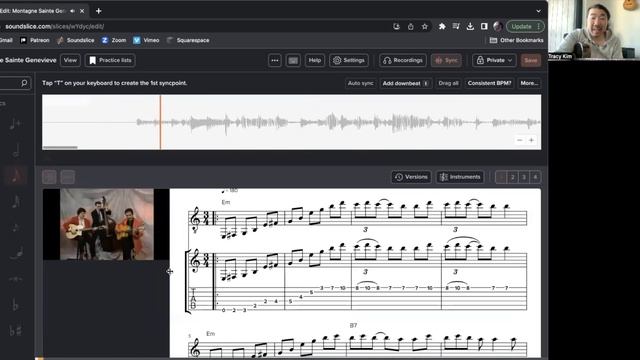Open Recordings with headphones icon

pos(403,60)
